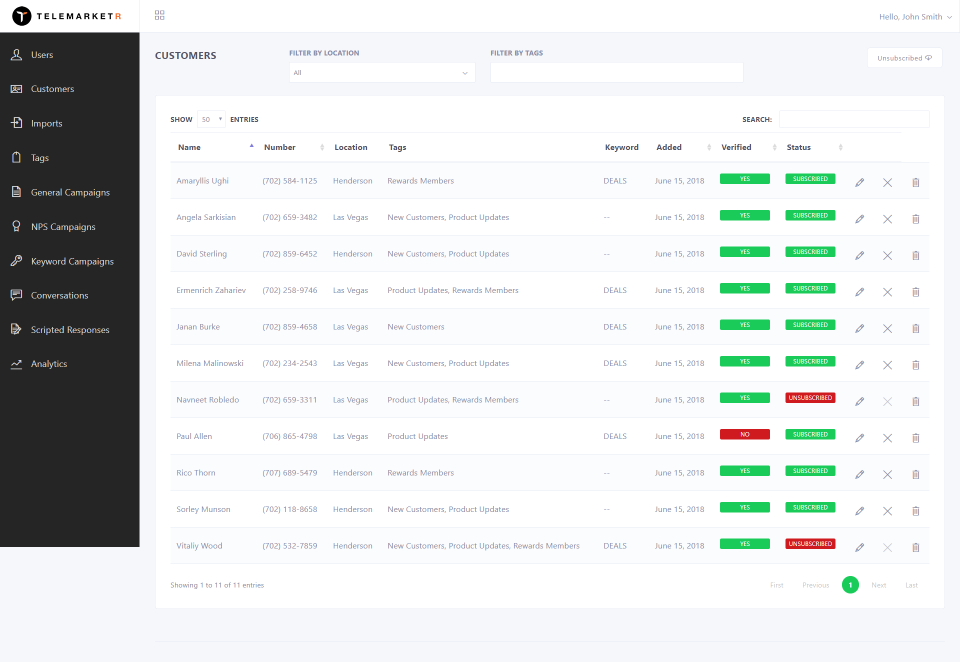The image size is (960, 662).
Task: Open NPS Campaigns in sidebar
Action: [x=63, y=227]
